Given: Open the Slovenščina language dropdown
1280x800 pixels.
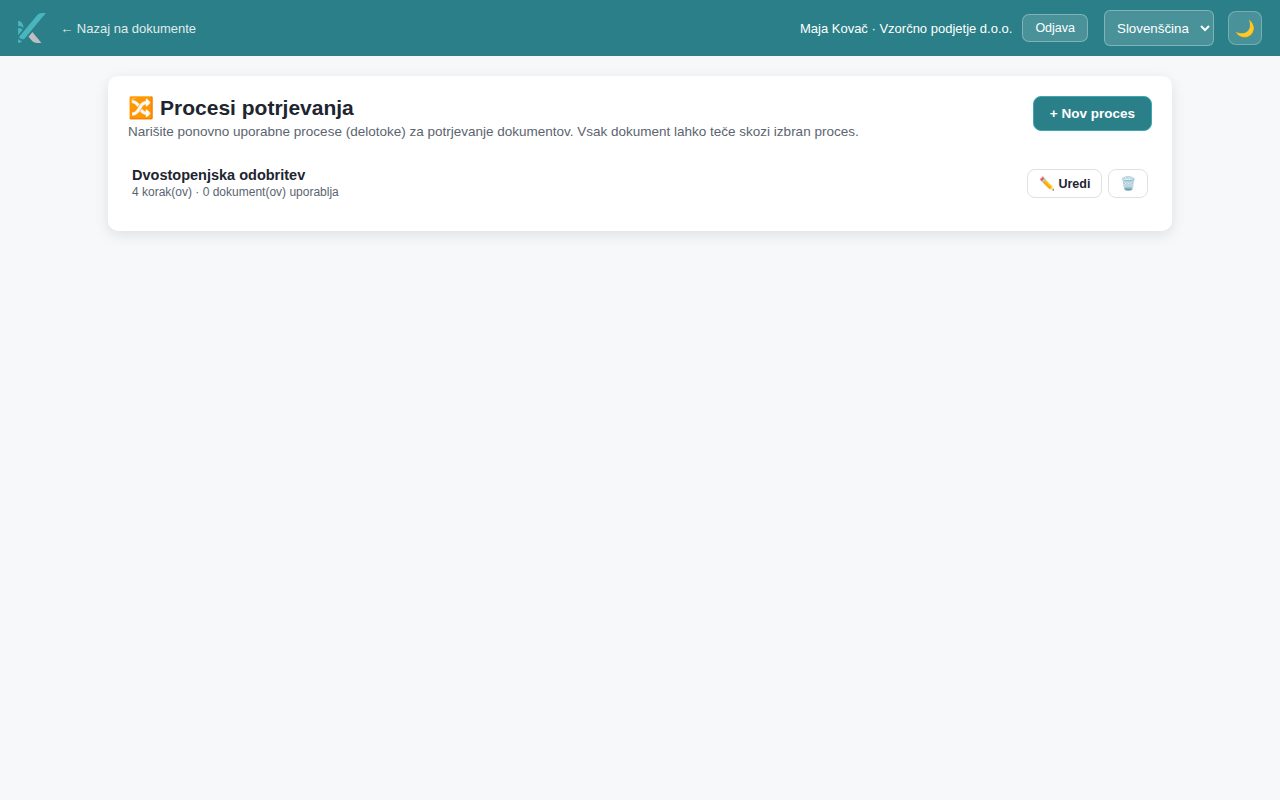Looking at the screenshot, I should tap(1159, 28).
